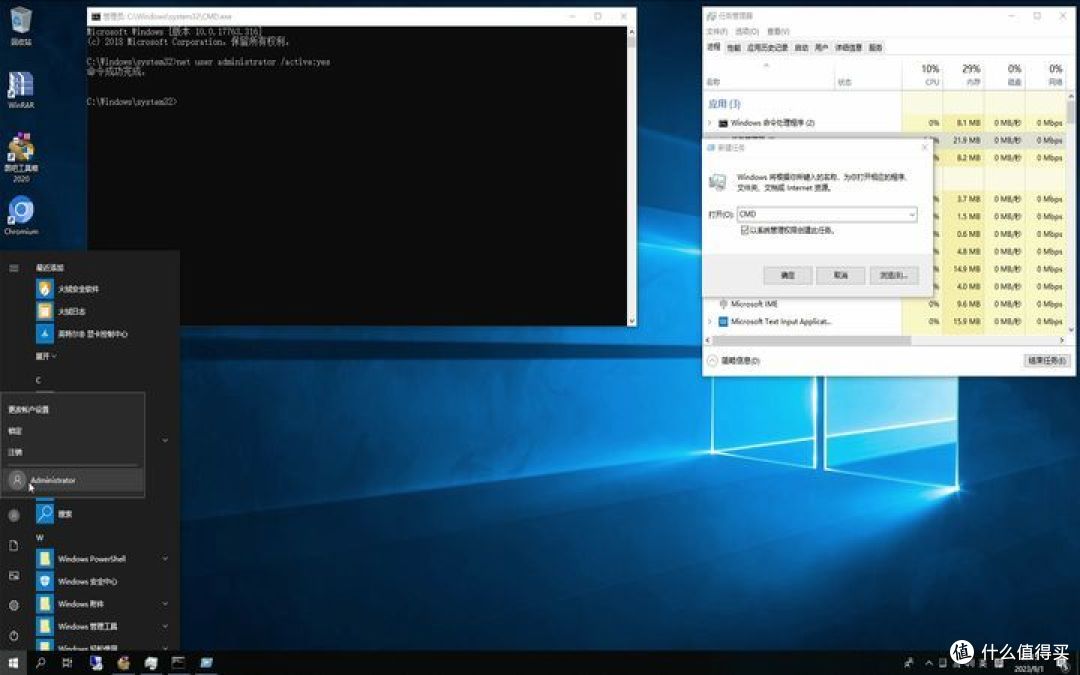The width and height of the screenshot is (1080, 675).
Task: Switch to the 用户 tab in Task Manager
Action: click(x=821, y=48)
